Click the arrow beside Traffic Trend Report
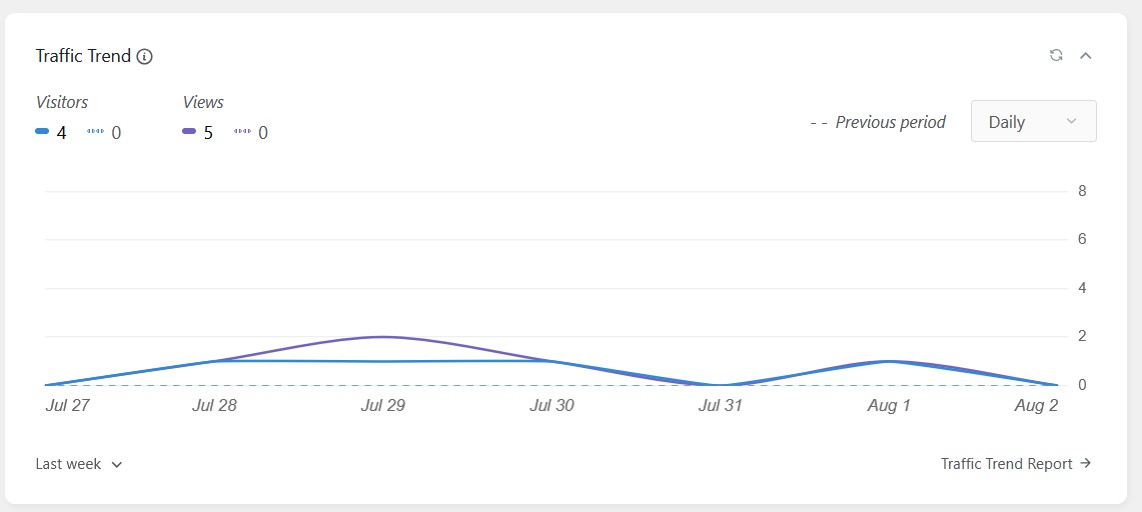The width and height of the screenshot is (1142, 512). click(1085, 463)
